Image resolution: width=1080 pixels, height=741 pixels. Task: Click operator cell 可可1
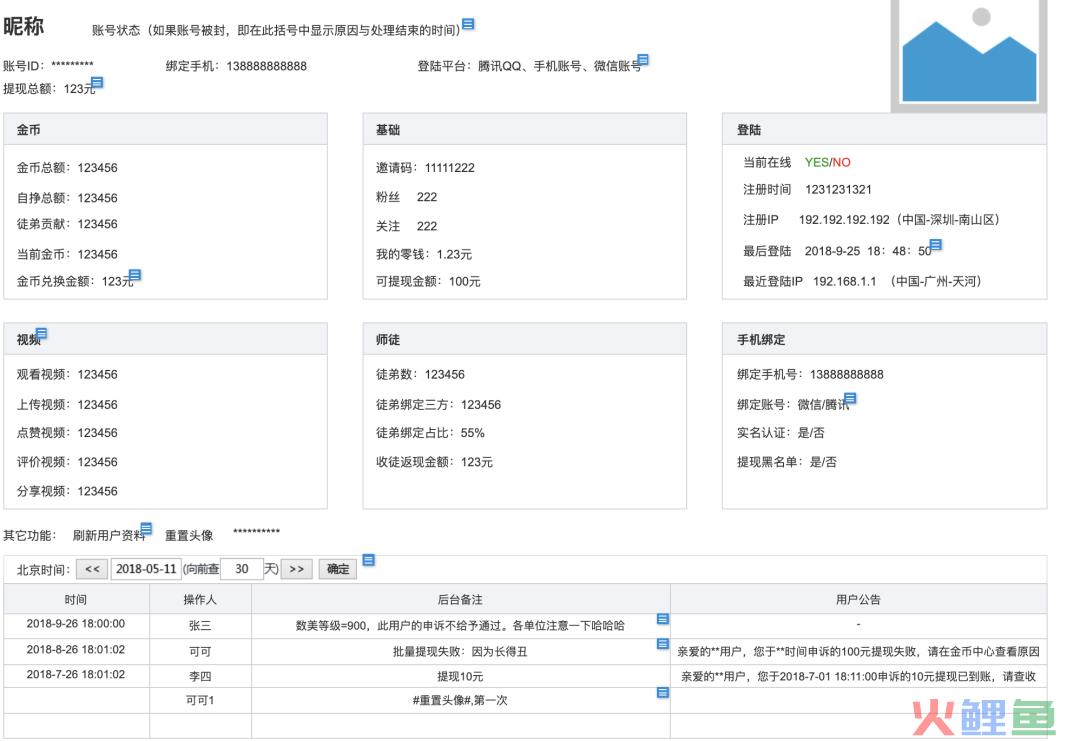point(200,700)
